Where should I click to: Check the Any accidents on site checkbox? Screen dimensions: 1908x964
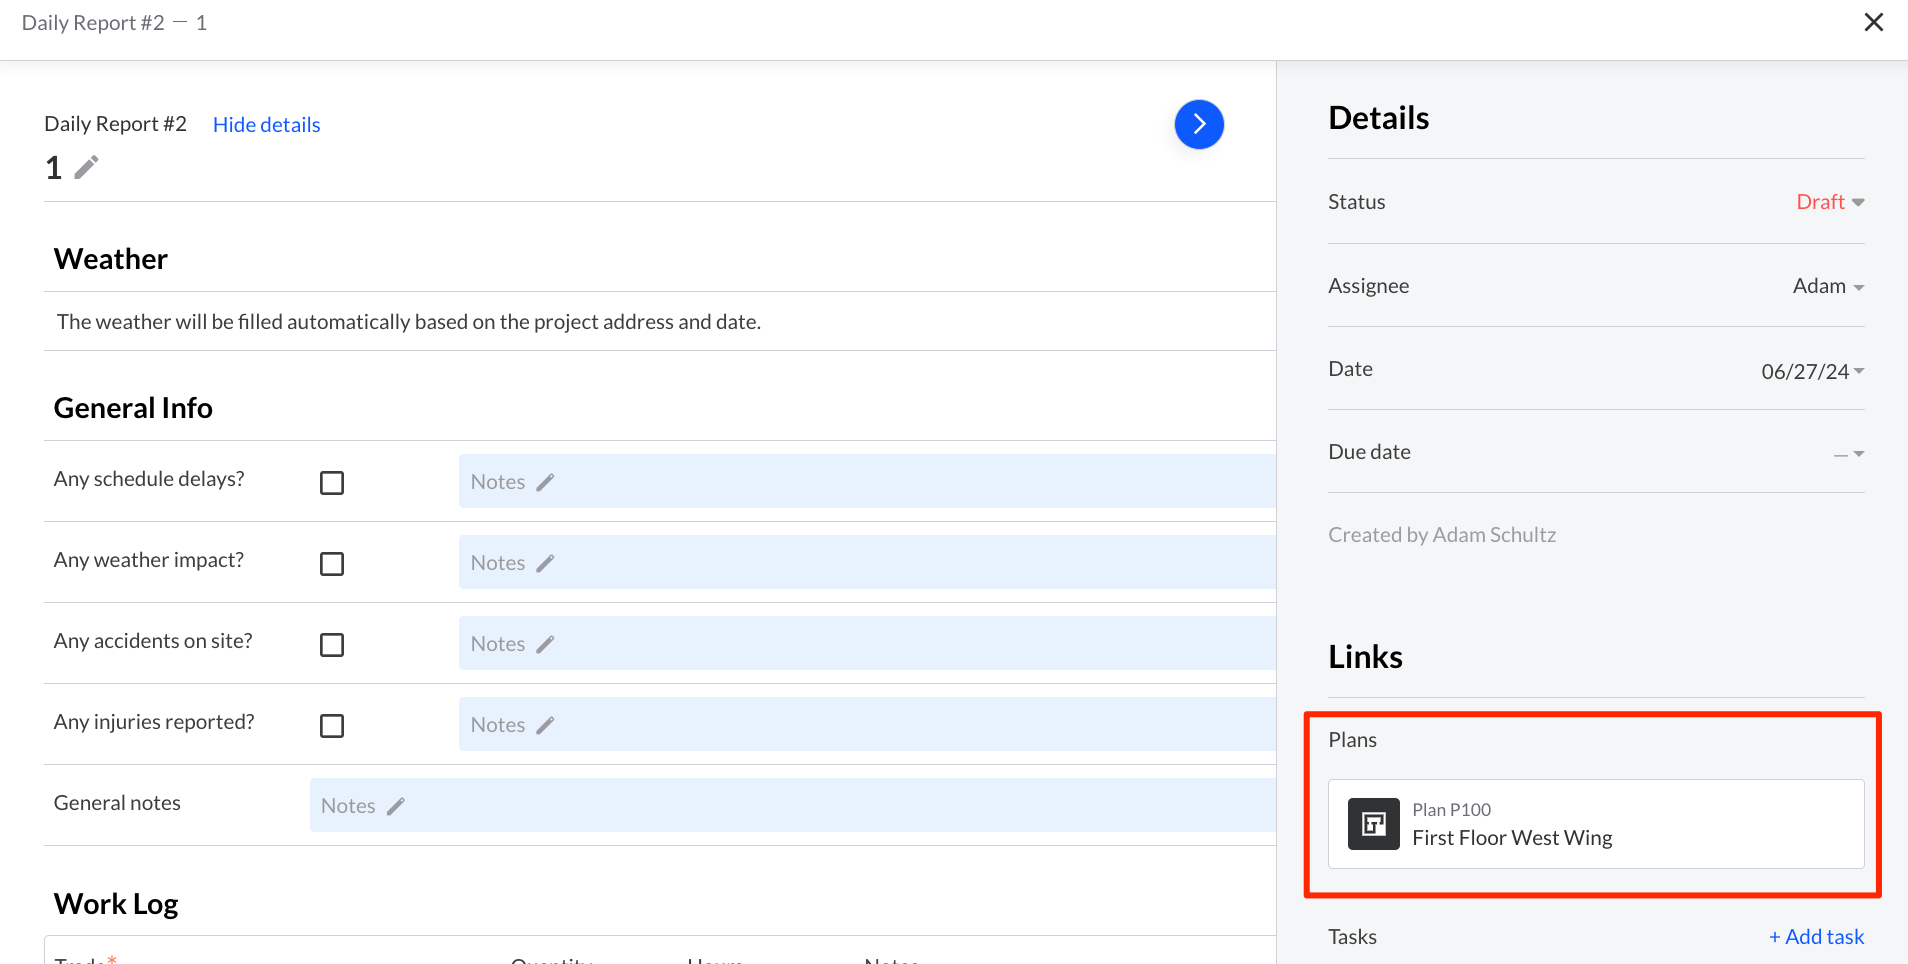331,644
